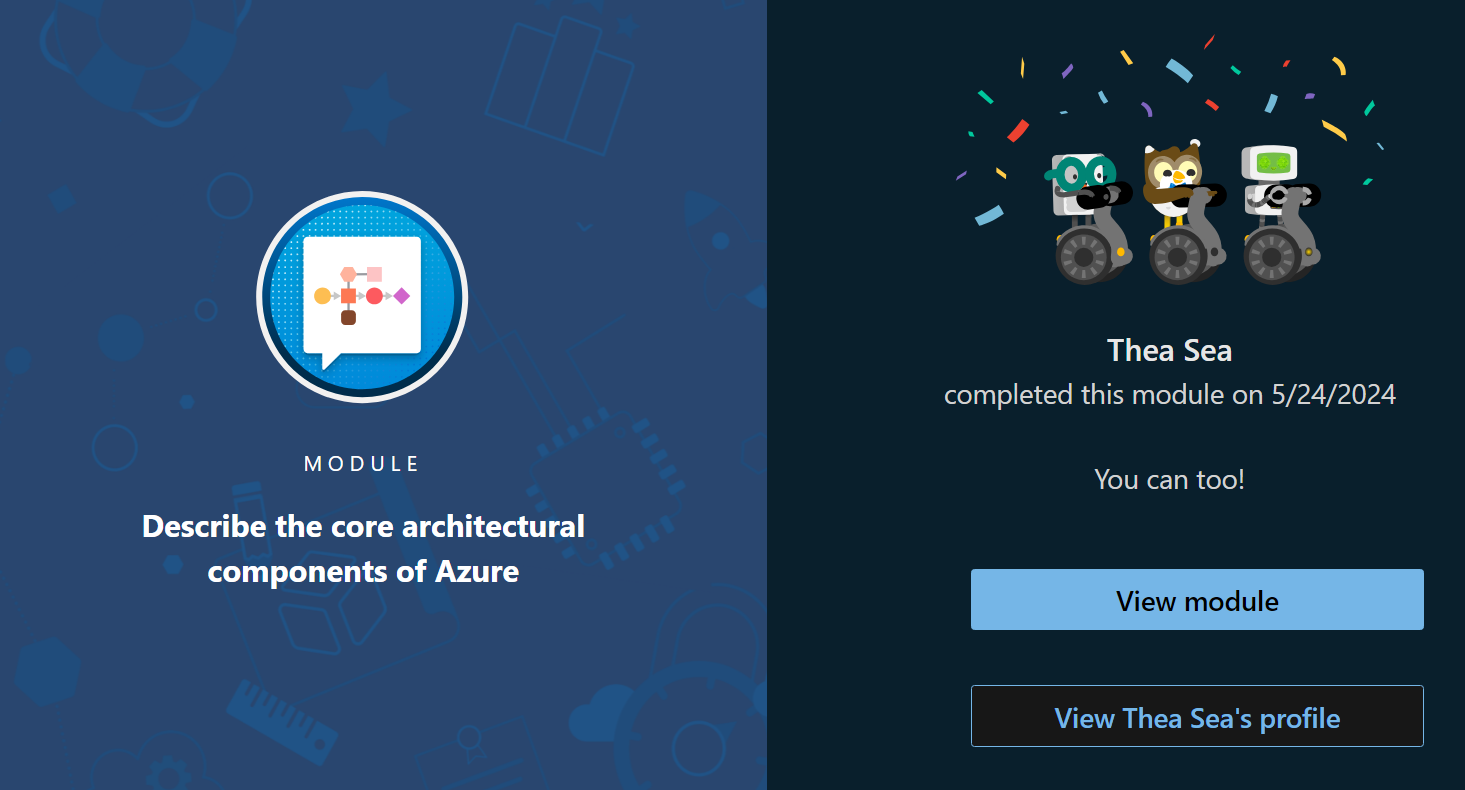Open the View module button
Viewport: 1465px width, 790px height.
[x=1196, y=599]
